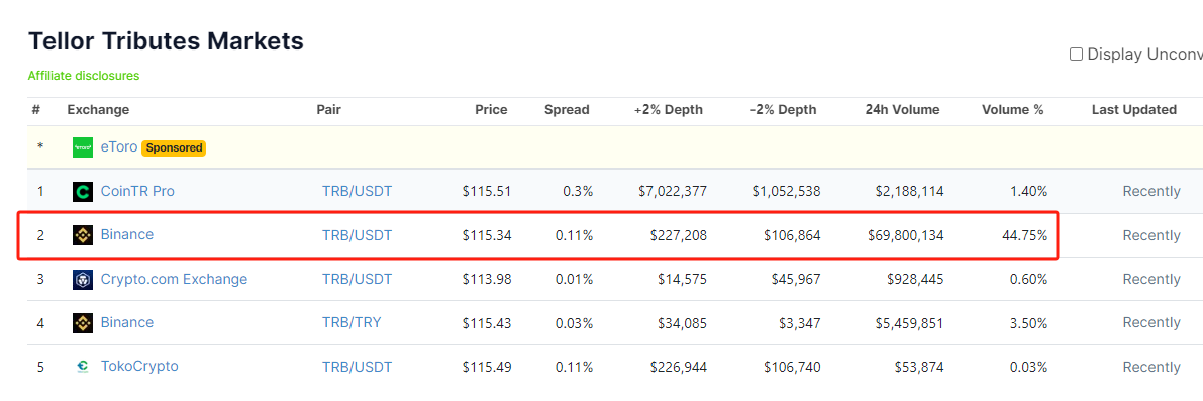
Task: Sort by the Price column header
Action: (x=491, y=110)
